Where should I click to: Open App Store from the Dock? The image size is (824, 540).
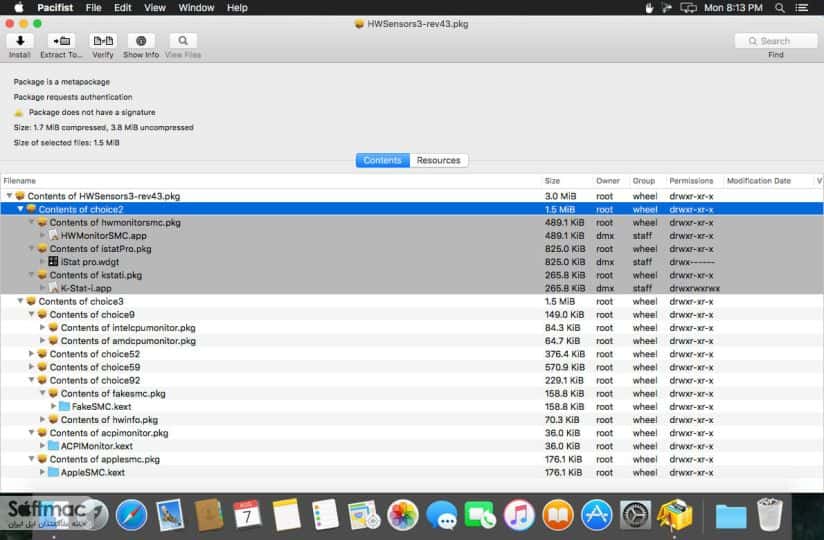(x=596, y=515)
